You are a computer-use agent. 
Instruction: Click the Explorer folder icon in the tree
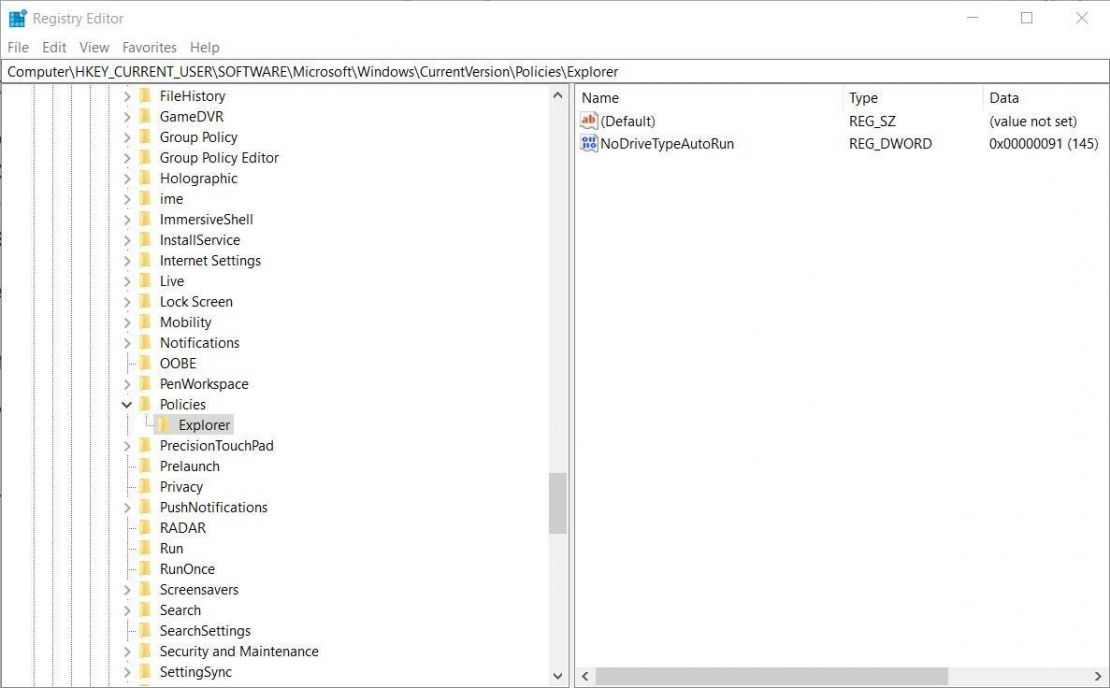click(x=163, y=424)
